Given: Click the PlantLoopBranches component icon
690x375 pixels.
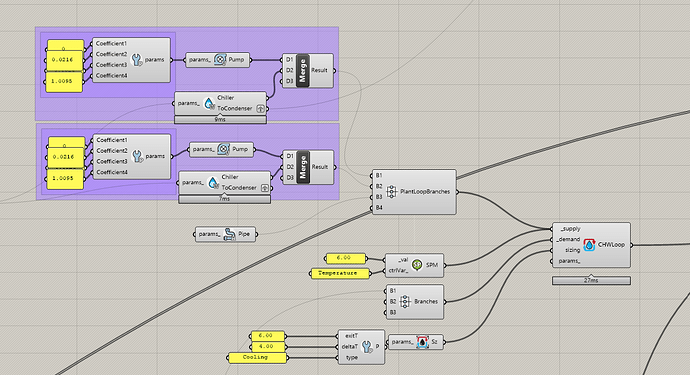Looking at the screenshot, I should pos(391,192).
